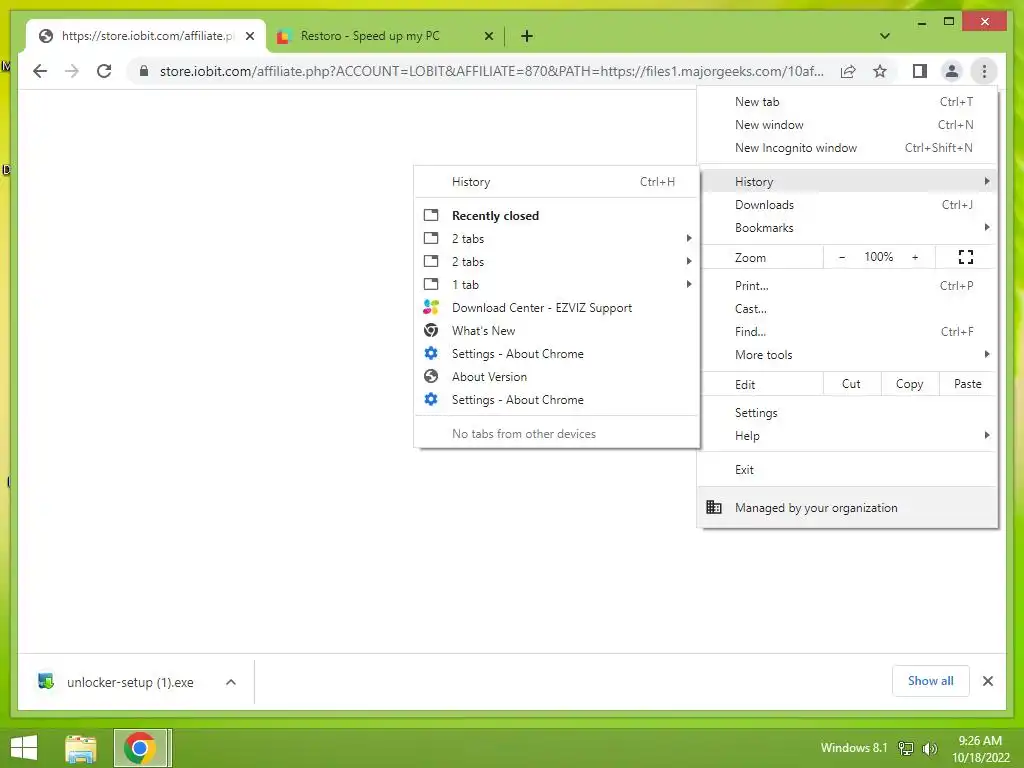Open the tab search chevron
Image resolution: width=1024 pixels, height=768 pixels.
(x=884, y=36)
